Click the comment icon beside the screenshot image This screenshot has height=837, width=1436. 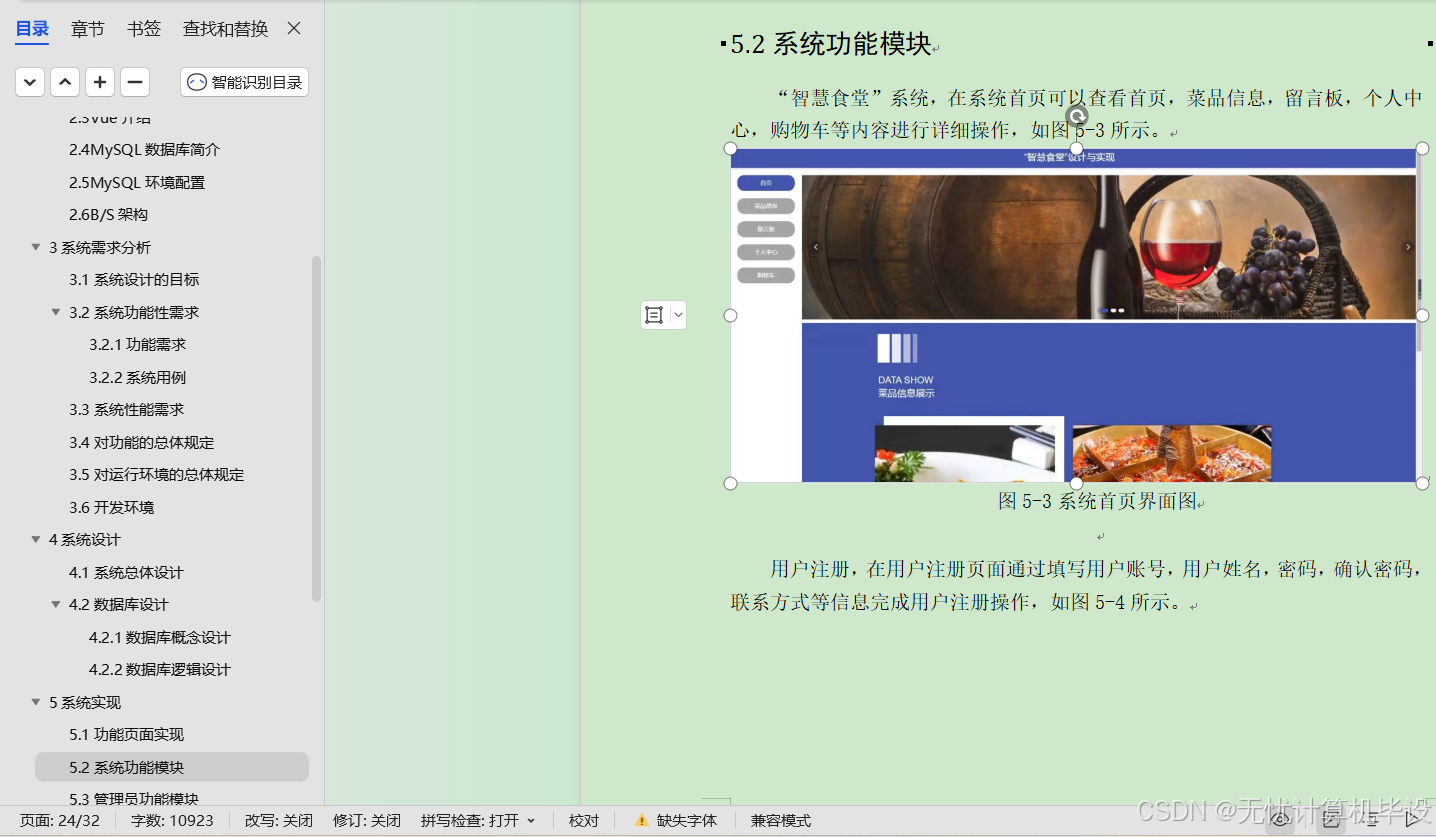coord(655,314)
